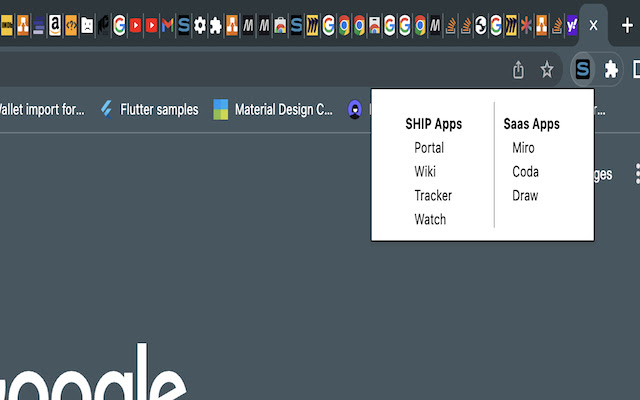This screenshot has height=400, width=640.
Task: Open the Flutter samples bookmark
Action: 150,109
